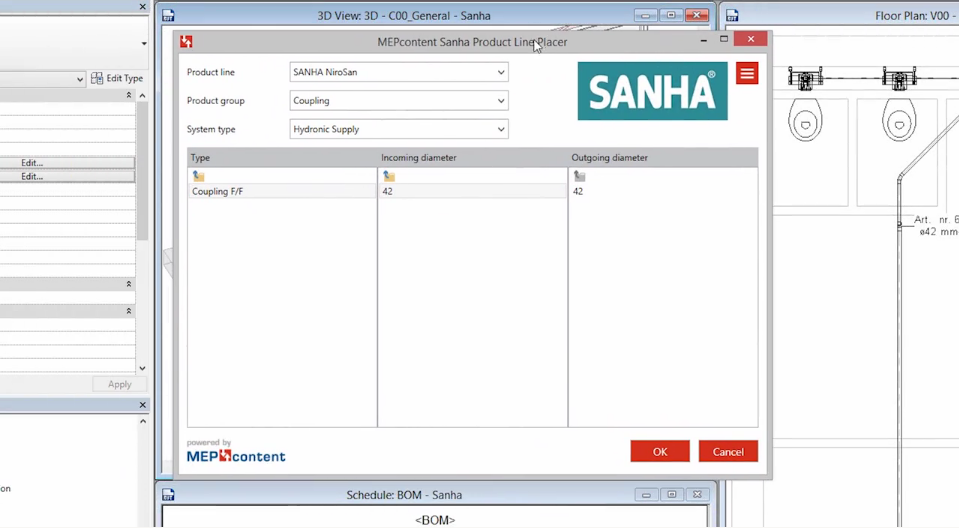Screen dimensions: 959x528
Task: Click the SANHA brand logo
Action: (652, 91)
